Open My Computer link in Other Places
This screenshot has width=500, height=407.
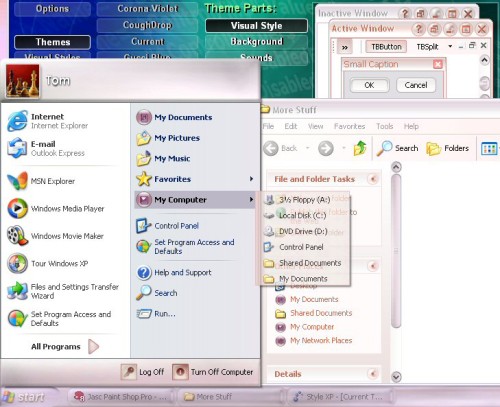pyautogui.click(x=312, y=327)
